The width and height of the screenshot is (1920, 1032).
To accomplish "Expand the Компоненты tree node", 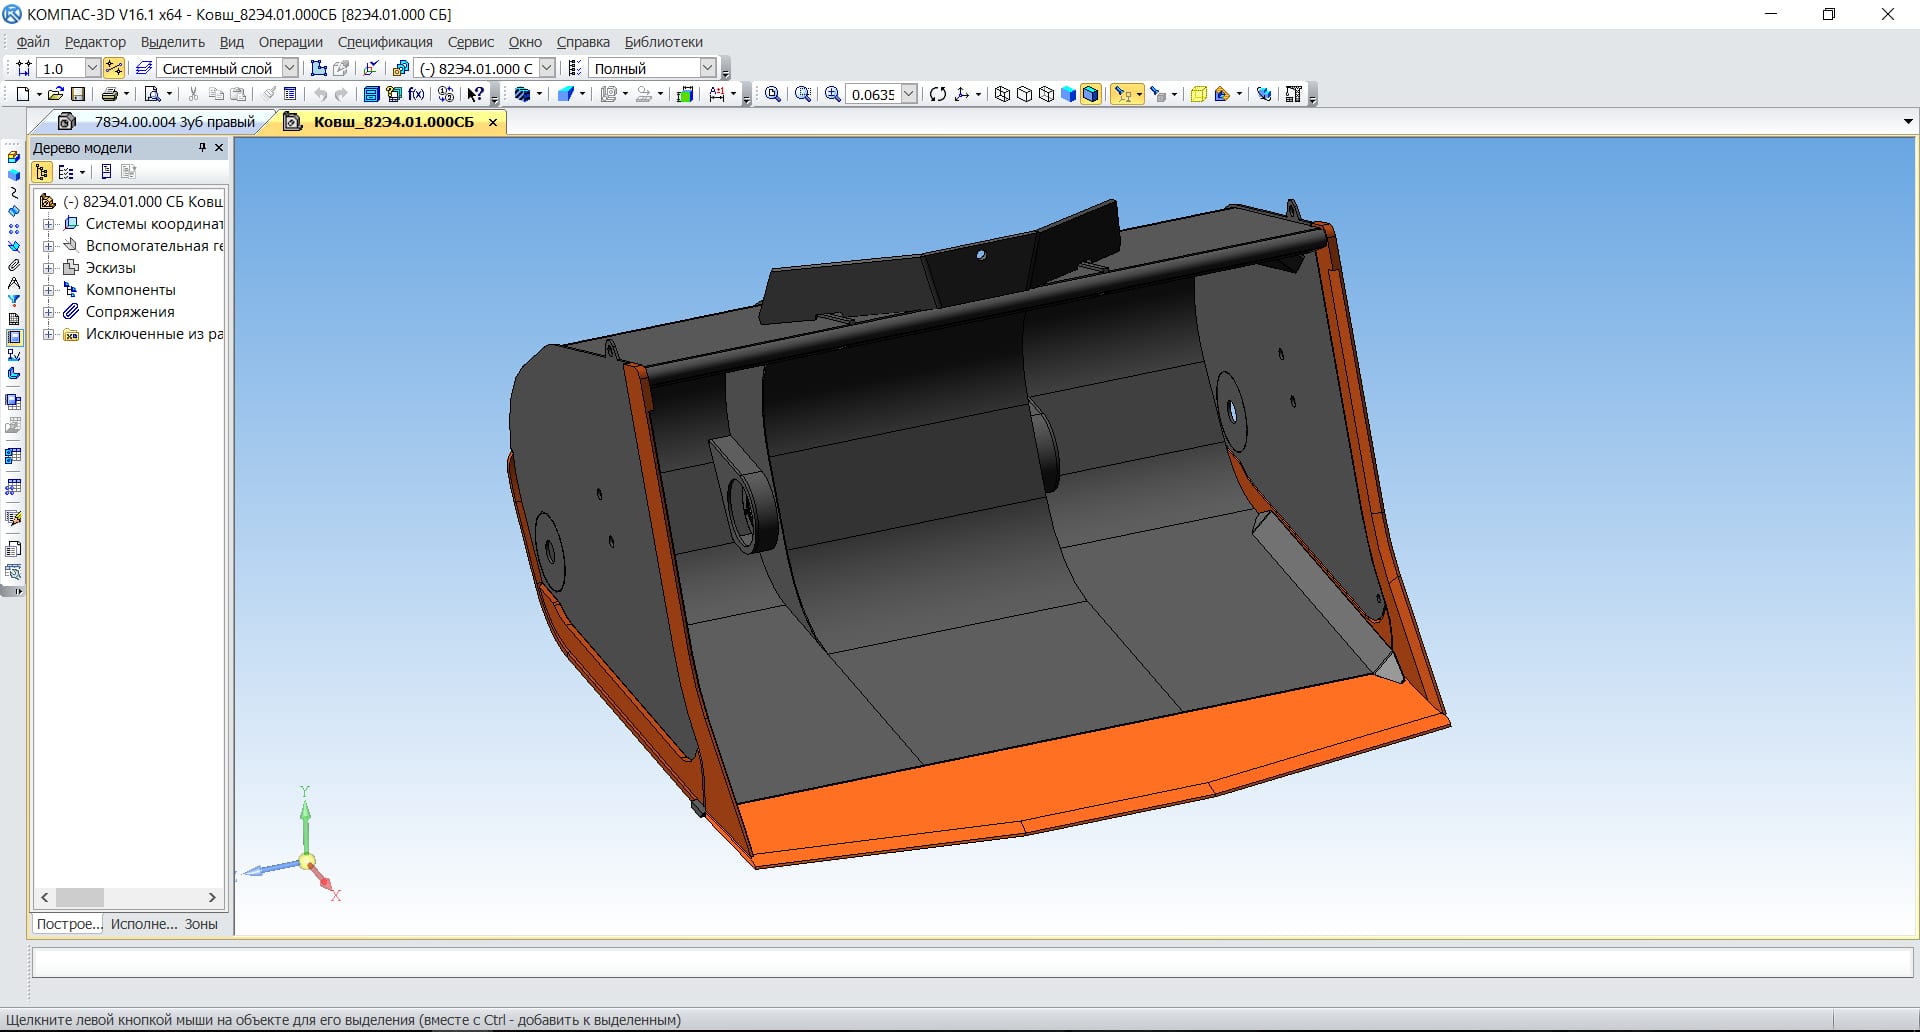I will point(48,290).
